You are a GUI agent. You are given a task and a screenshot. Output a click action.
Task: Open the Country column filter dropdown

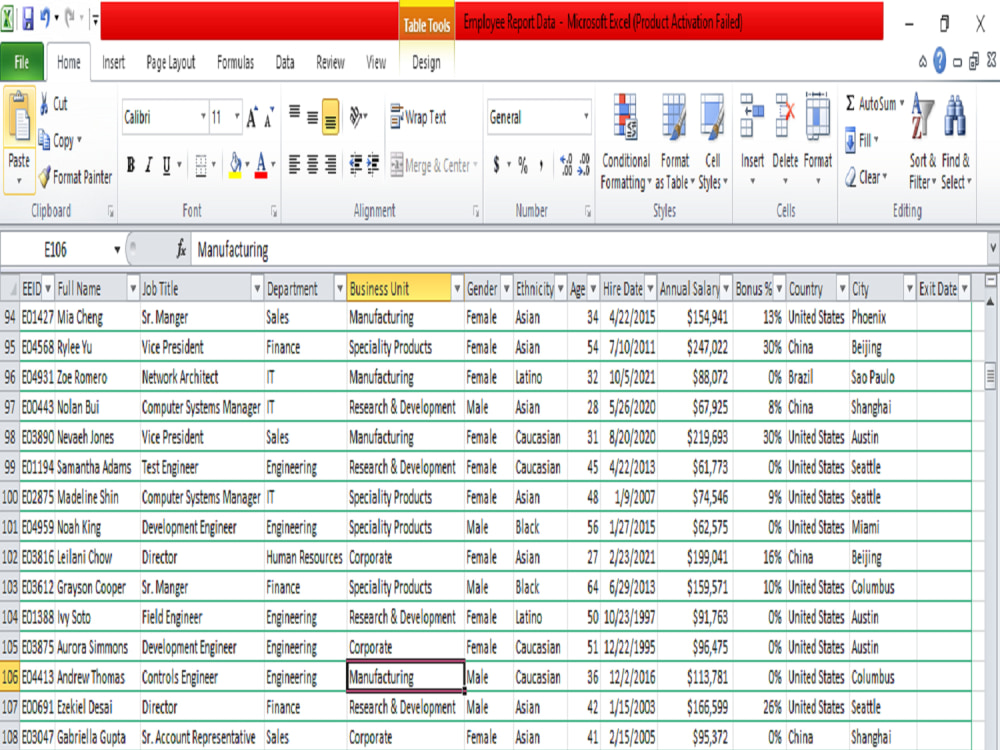pos(842,289)
